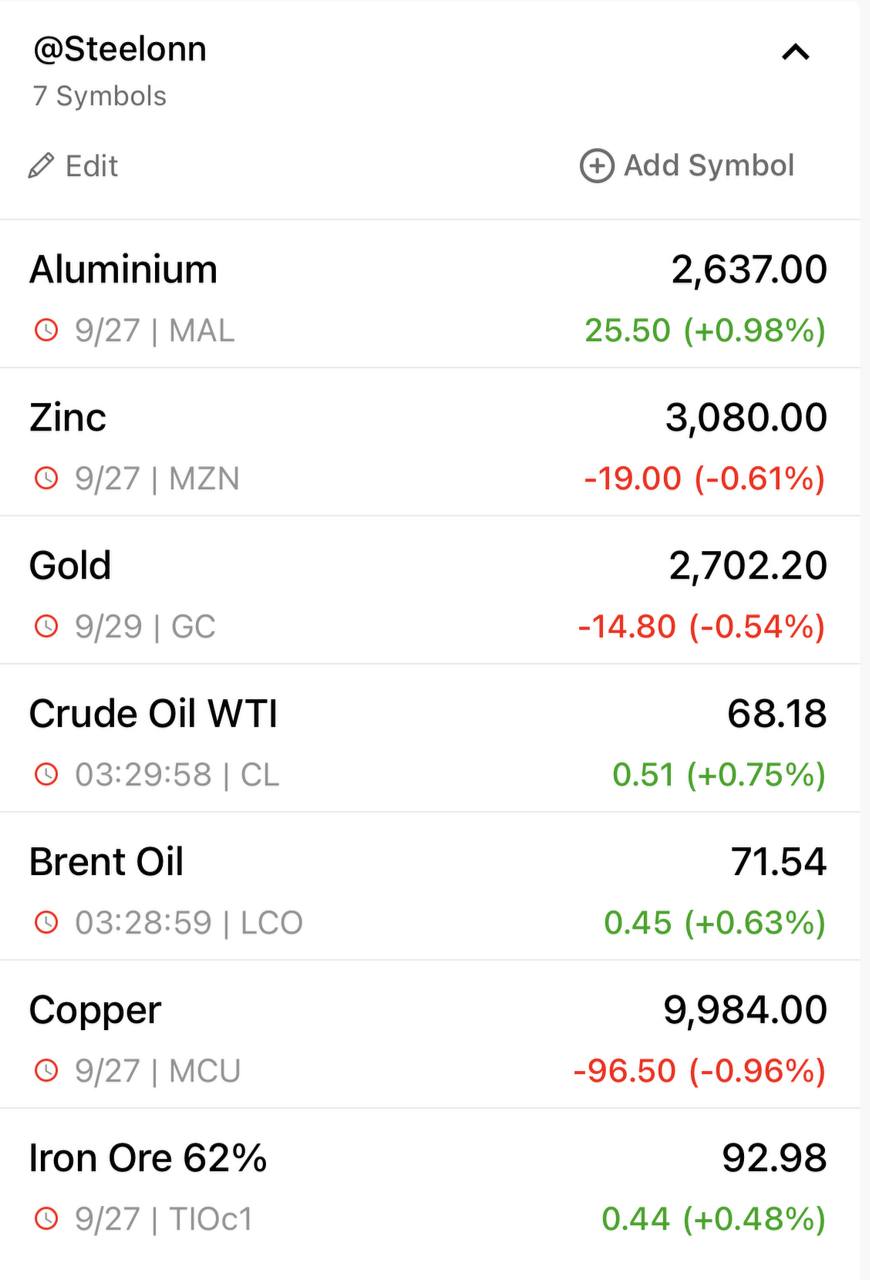Click the clock icon in the Zinc row

pos(46,478)
